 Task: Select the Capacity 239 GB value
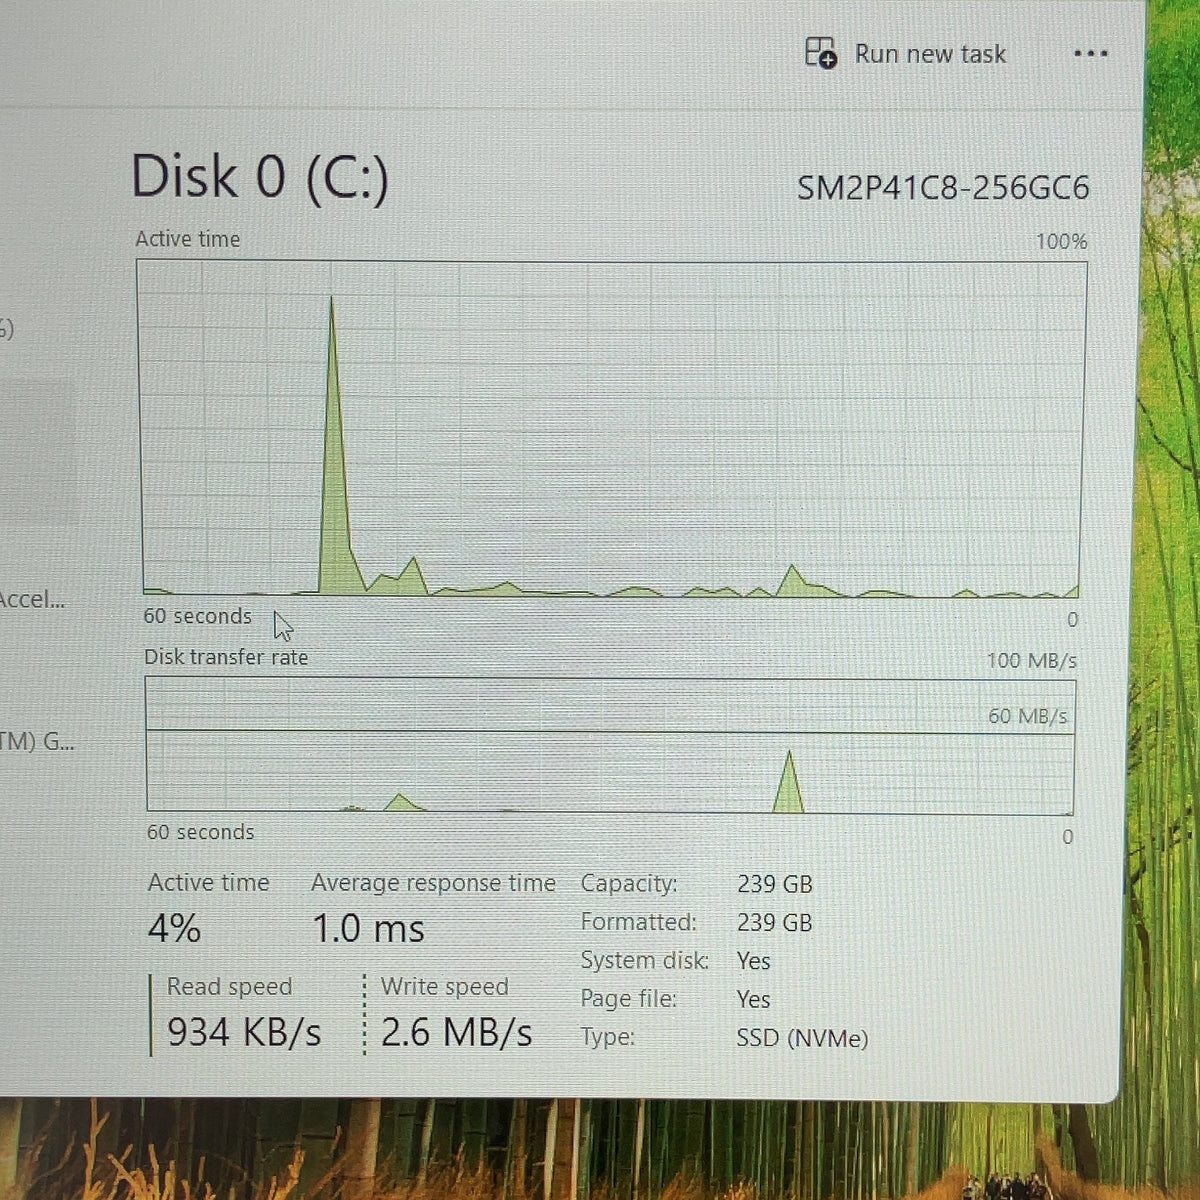click(x=775, y=884)
